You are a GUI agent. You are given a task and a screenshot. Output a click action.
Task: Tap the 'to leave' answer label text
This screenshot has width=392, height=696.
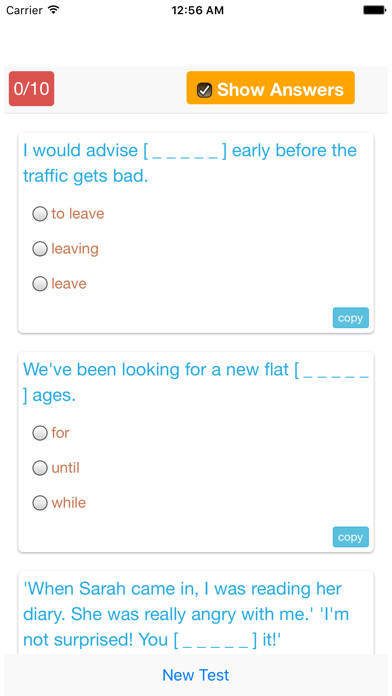(78, 214)
